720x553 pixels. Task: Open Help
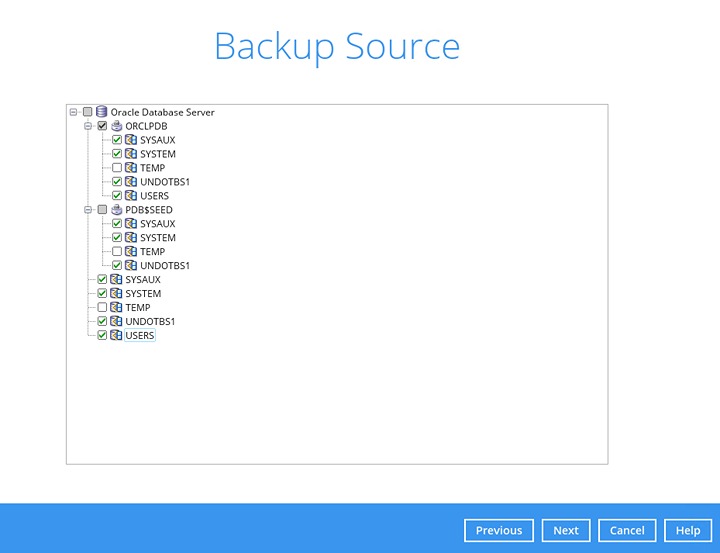click(688, 530)
